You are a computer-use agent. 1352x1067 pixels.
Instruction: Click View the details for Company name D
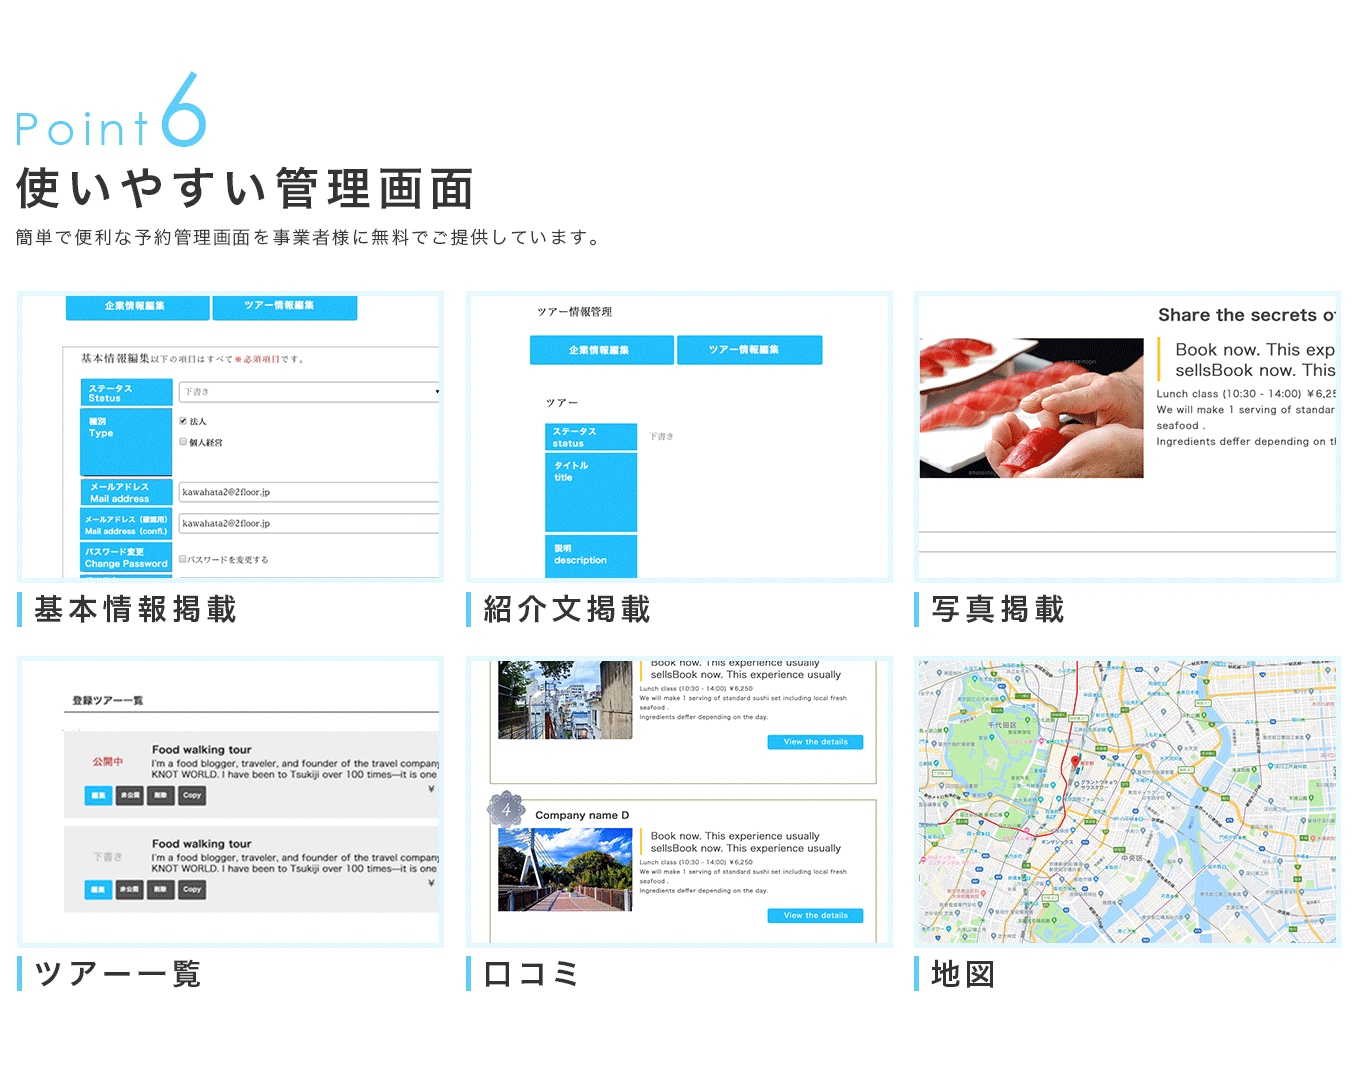pos(815,915)
